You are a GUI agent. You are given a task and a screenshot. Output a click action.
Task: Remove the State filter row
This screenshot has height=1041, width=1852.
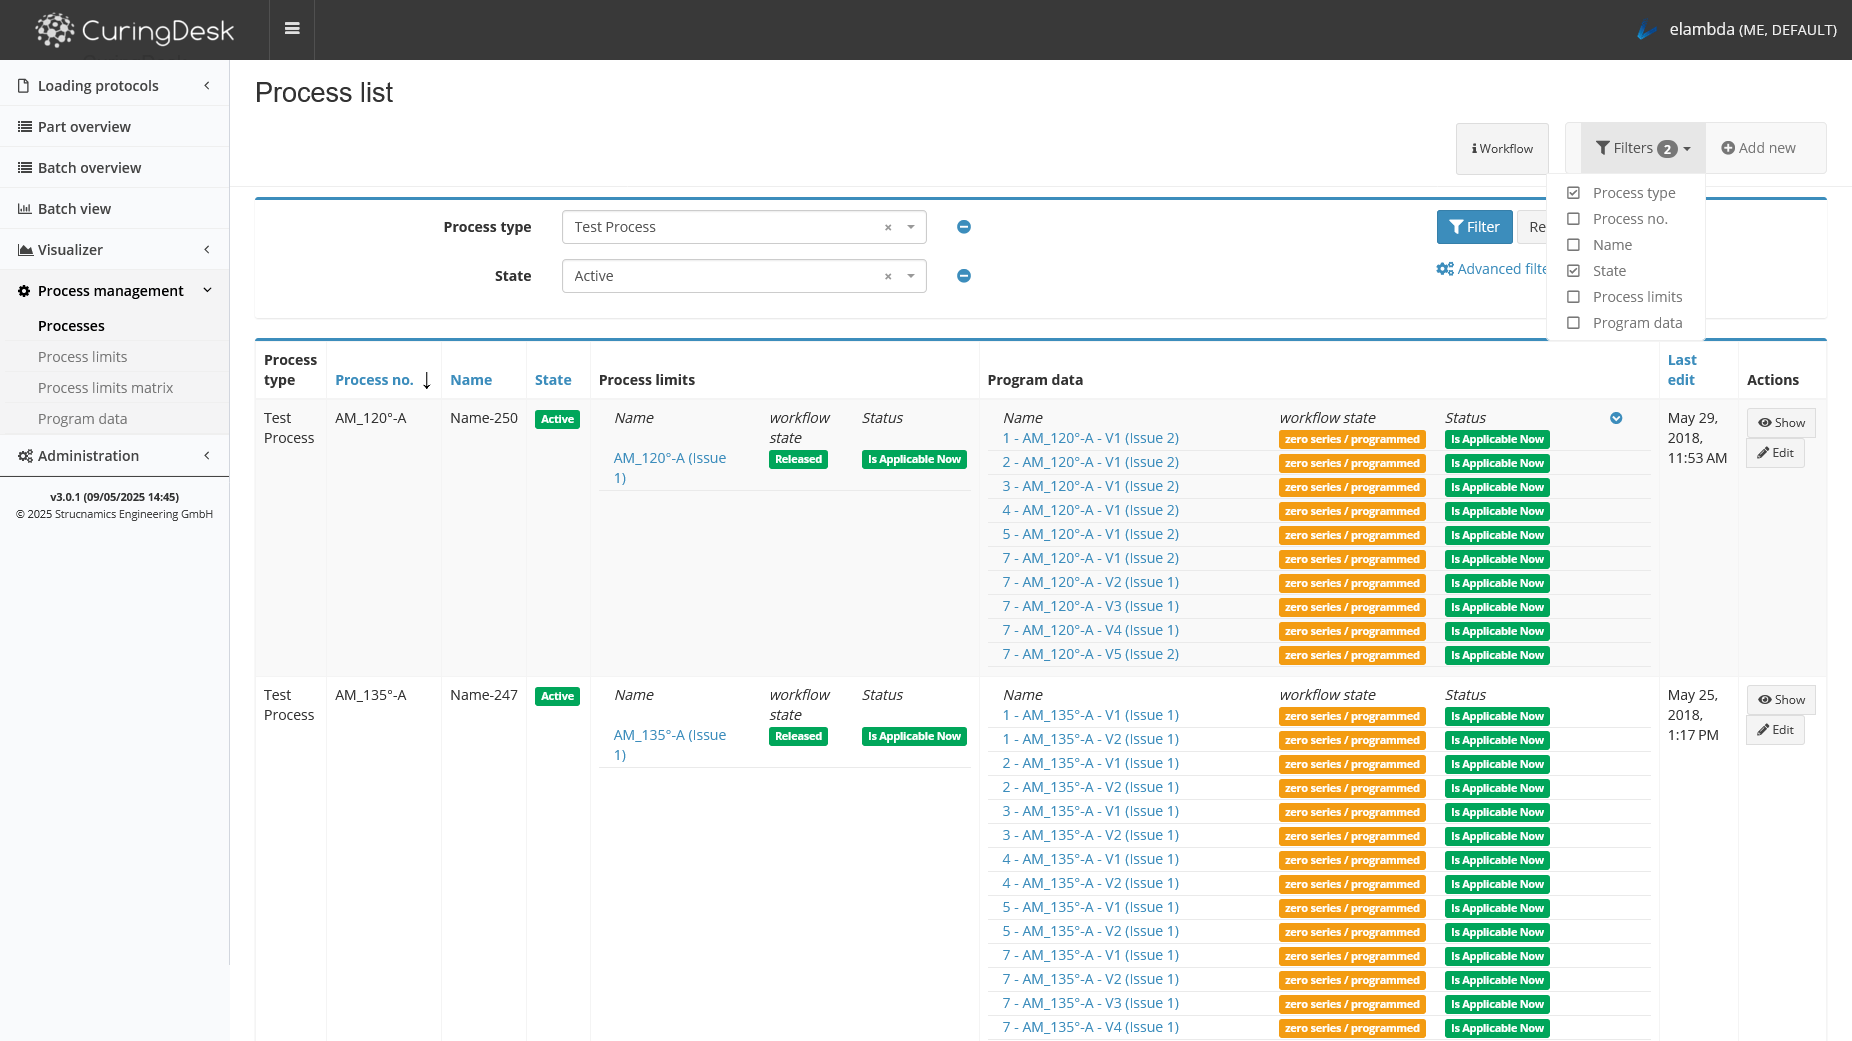pos(963,276)
